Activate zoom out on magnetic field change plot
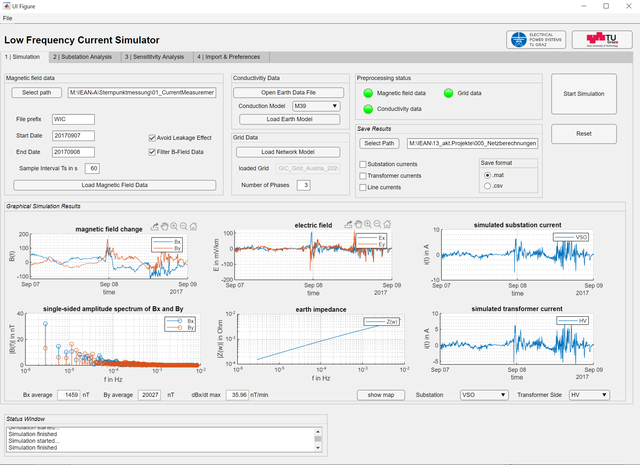Viewport: 640px width, 465px height. [x=184, y=227]
